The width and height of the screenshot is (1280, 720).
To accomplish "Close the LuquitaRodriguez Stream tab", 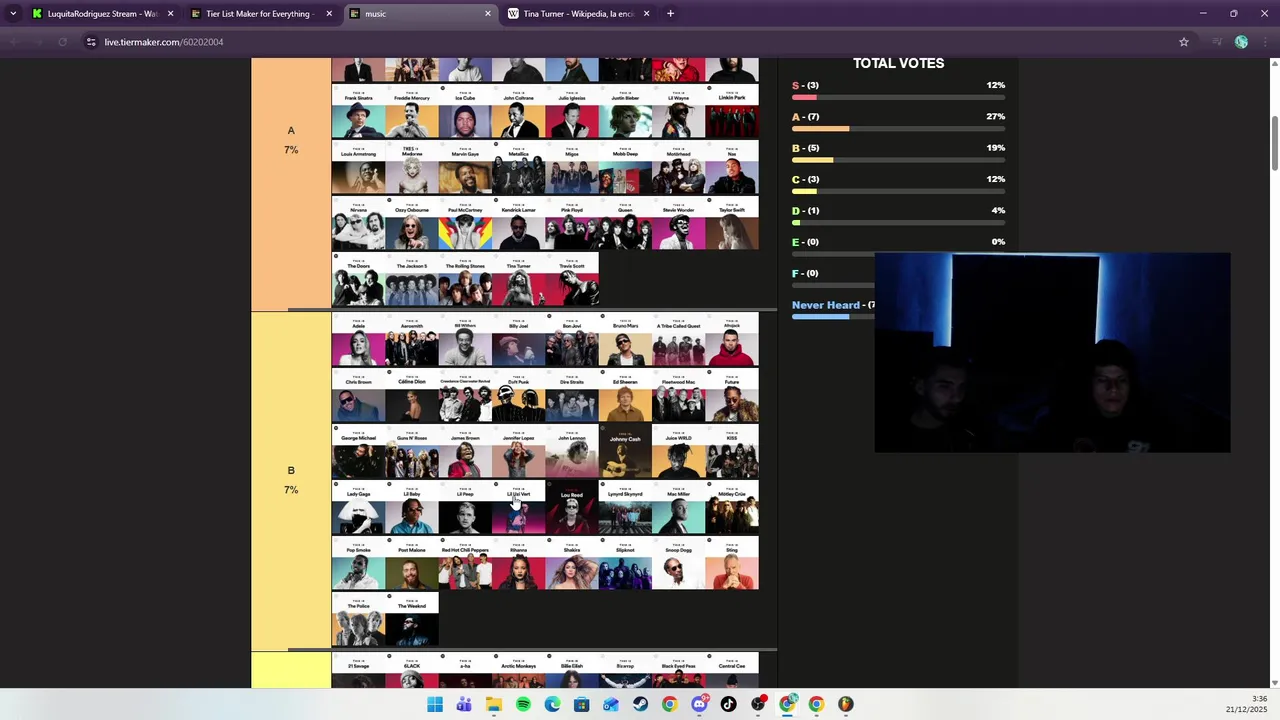I will pos(170,14).
